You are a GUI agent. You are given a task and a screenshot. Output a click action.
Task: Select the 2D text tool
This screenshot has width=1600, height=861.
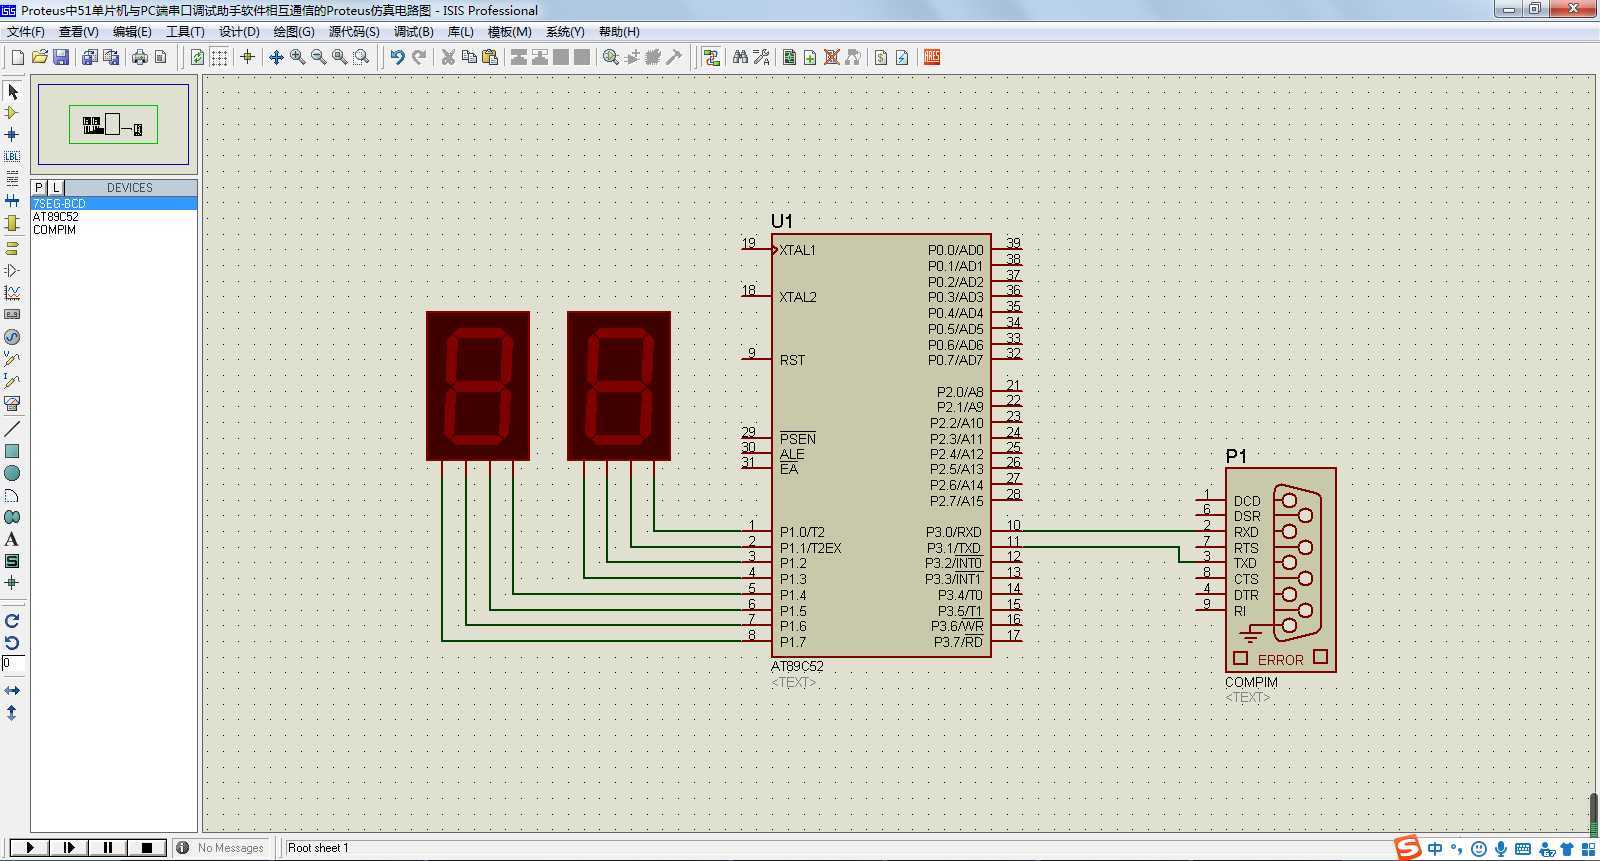click(x=12, y=539)
